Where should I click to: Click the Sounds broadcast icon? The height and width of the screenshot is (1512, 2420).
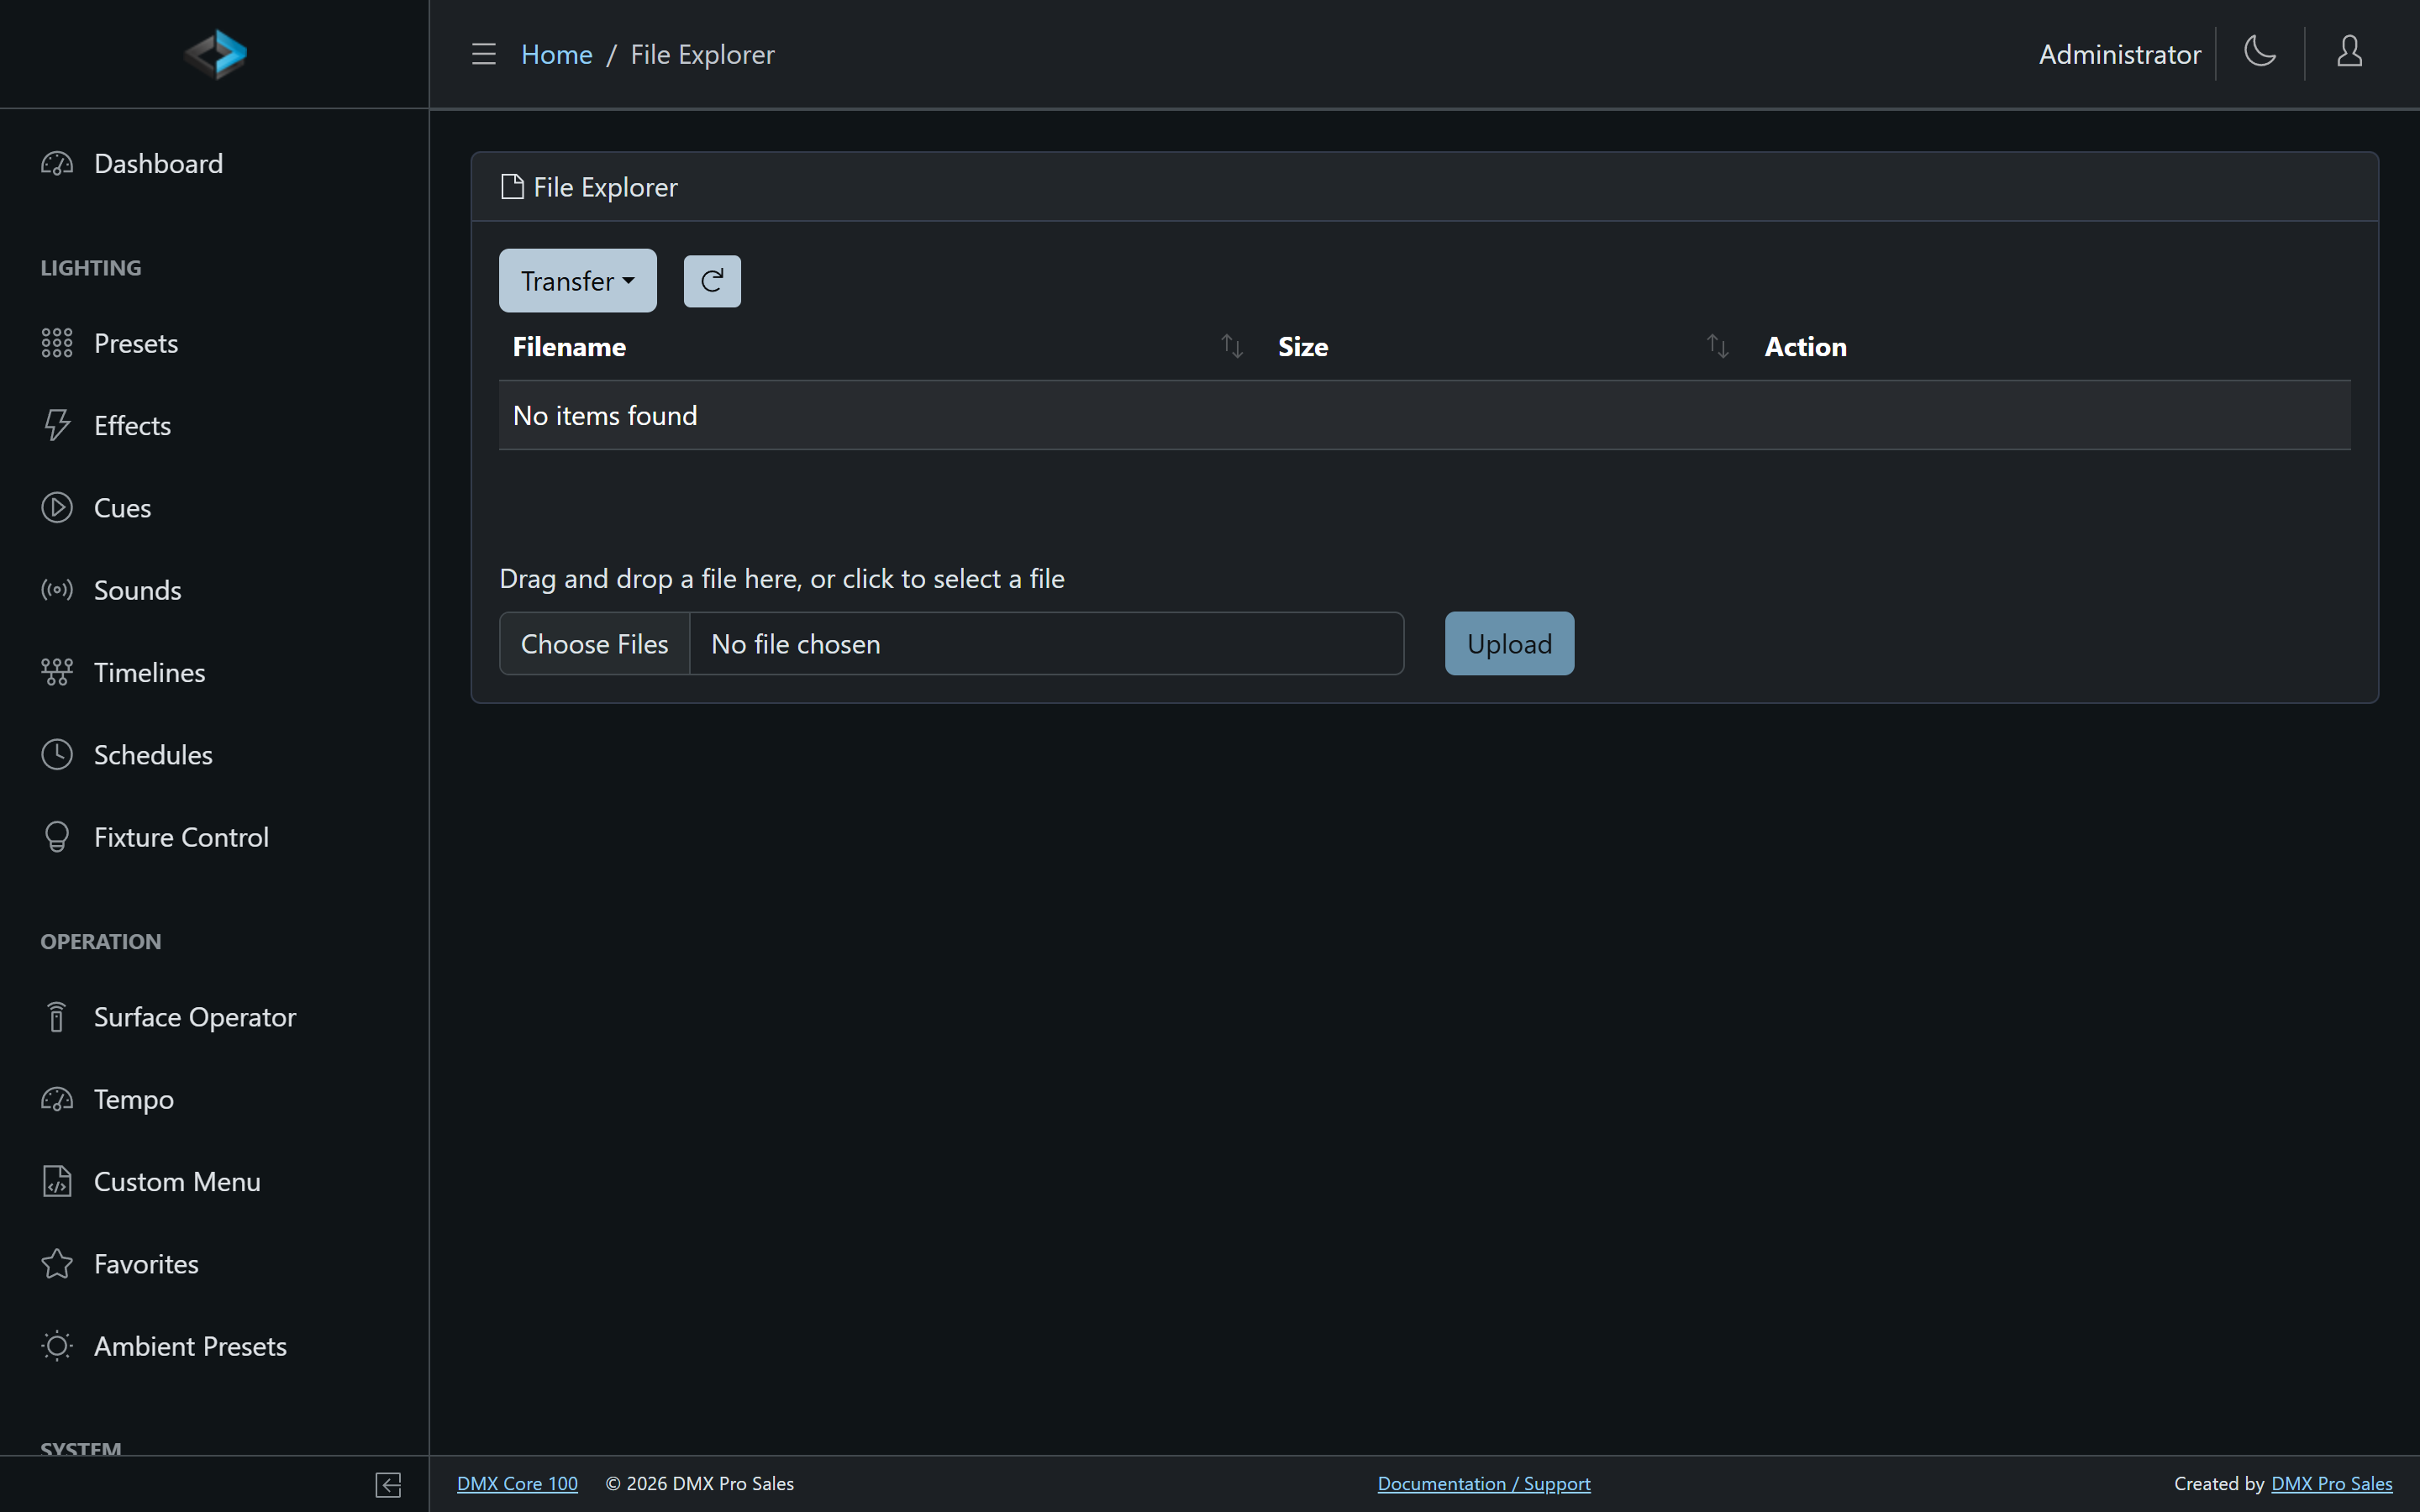[x=57, y=590]
